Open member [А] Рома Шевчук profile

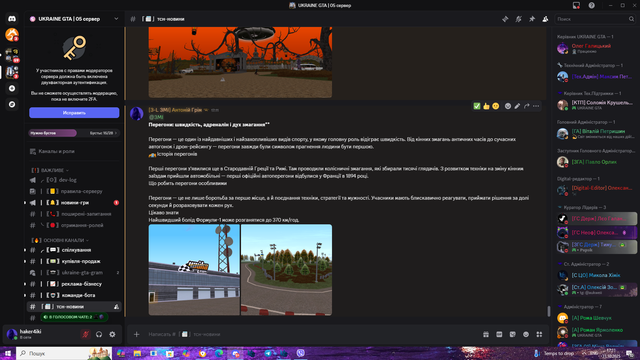[596, 318]
